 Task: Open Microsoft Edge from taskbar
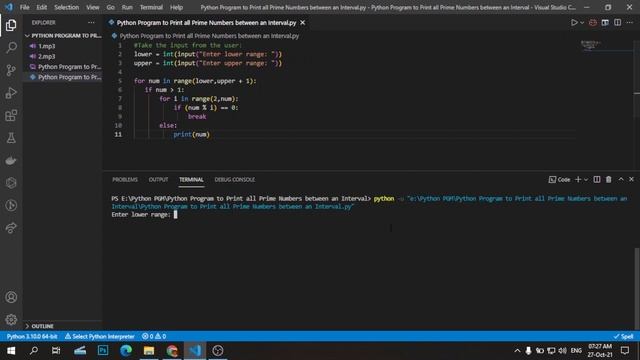(x=126, y=351)
